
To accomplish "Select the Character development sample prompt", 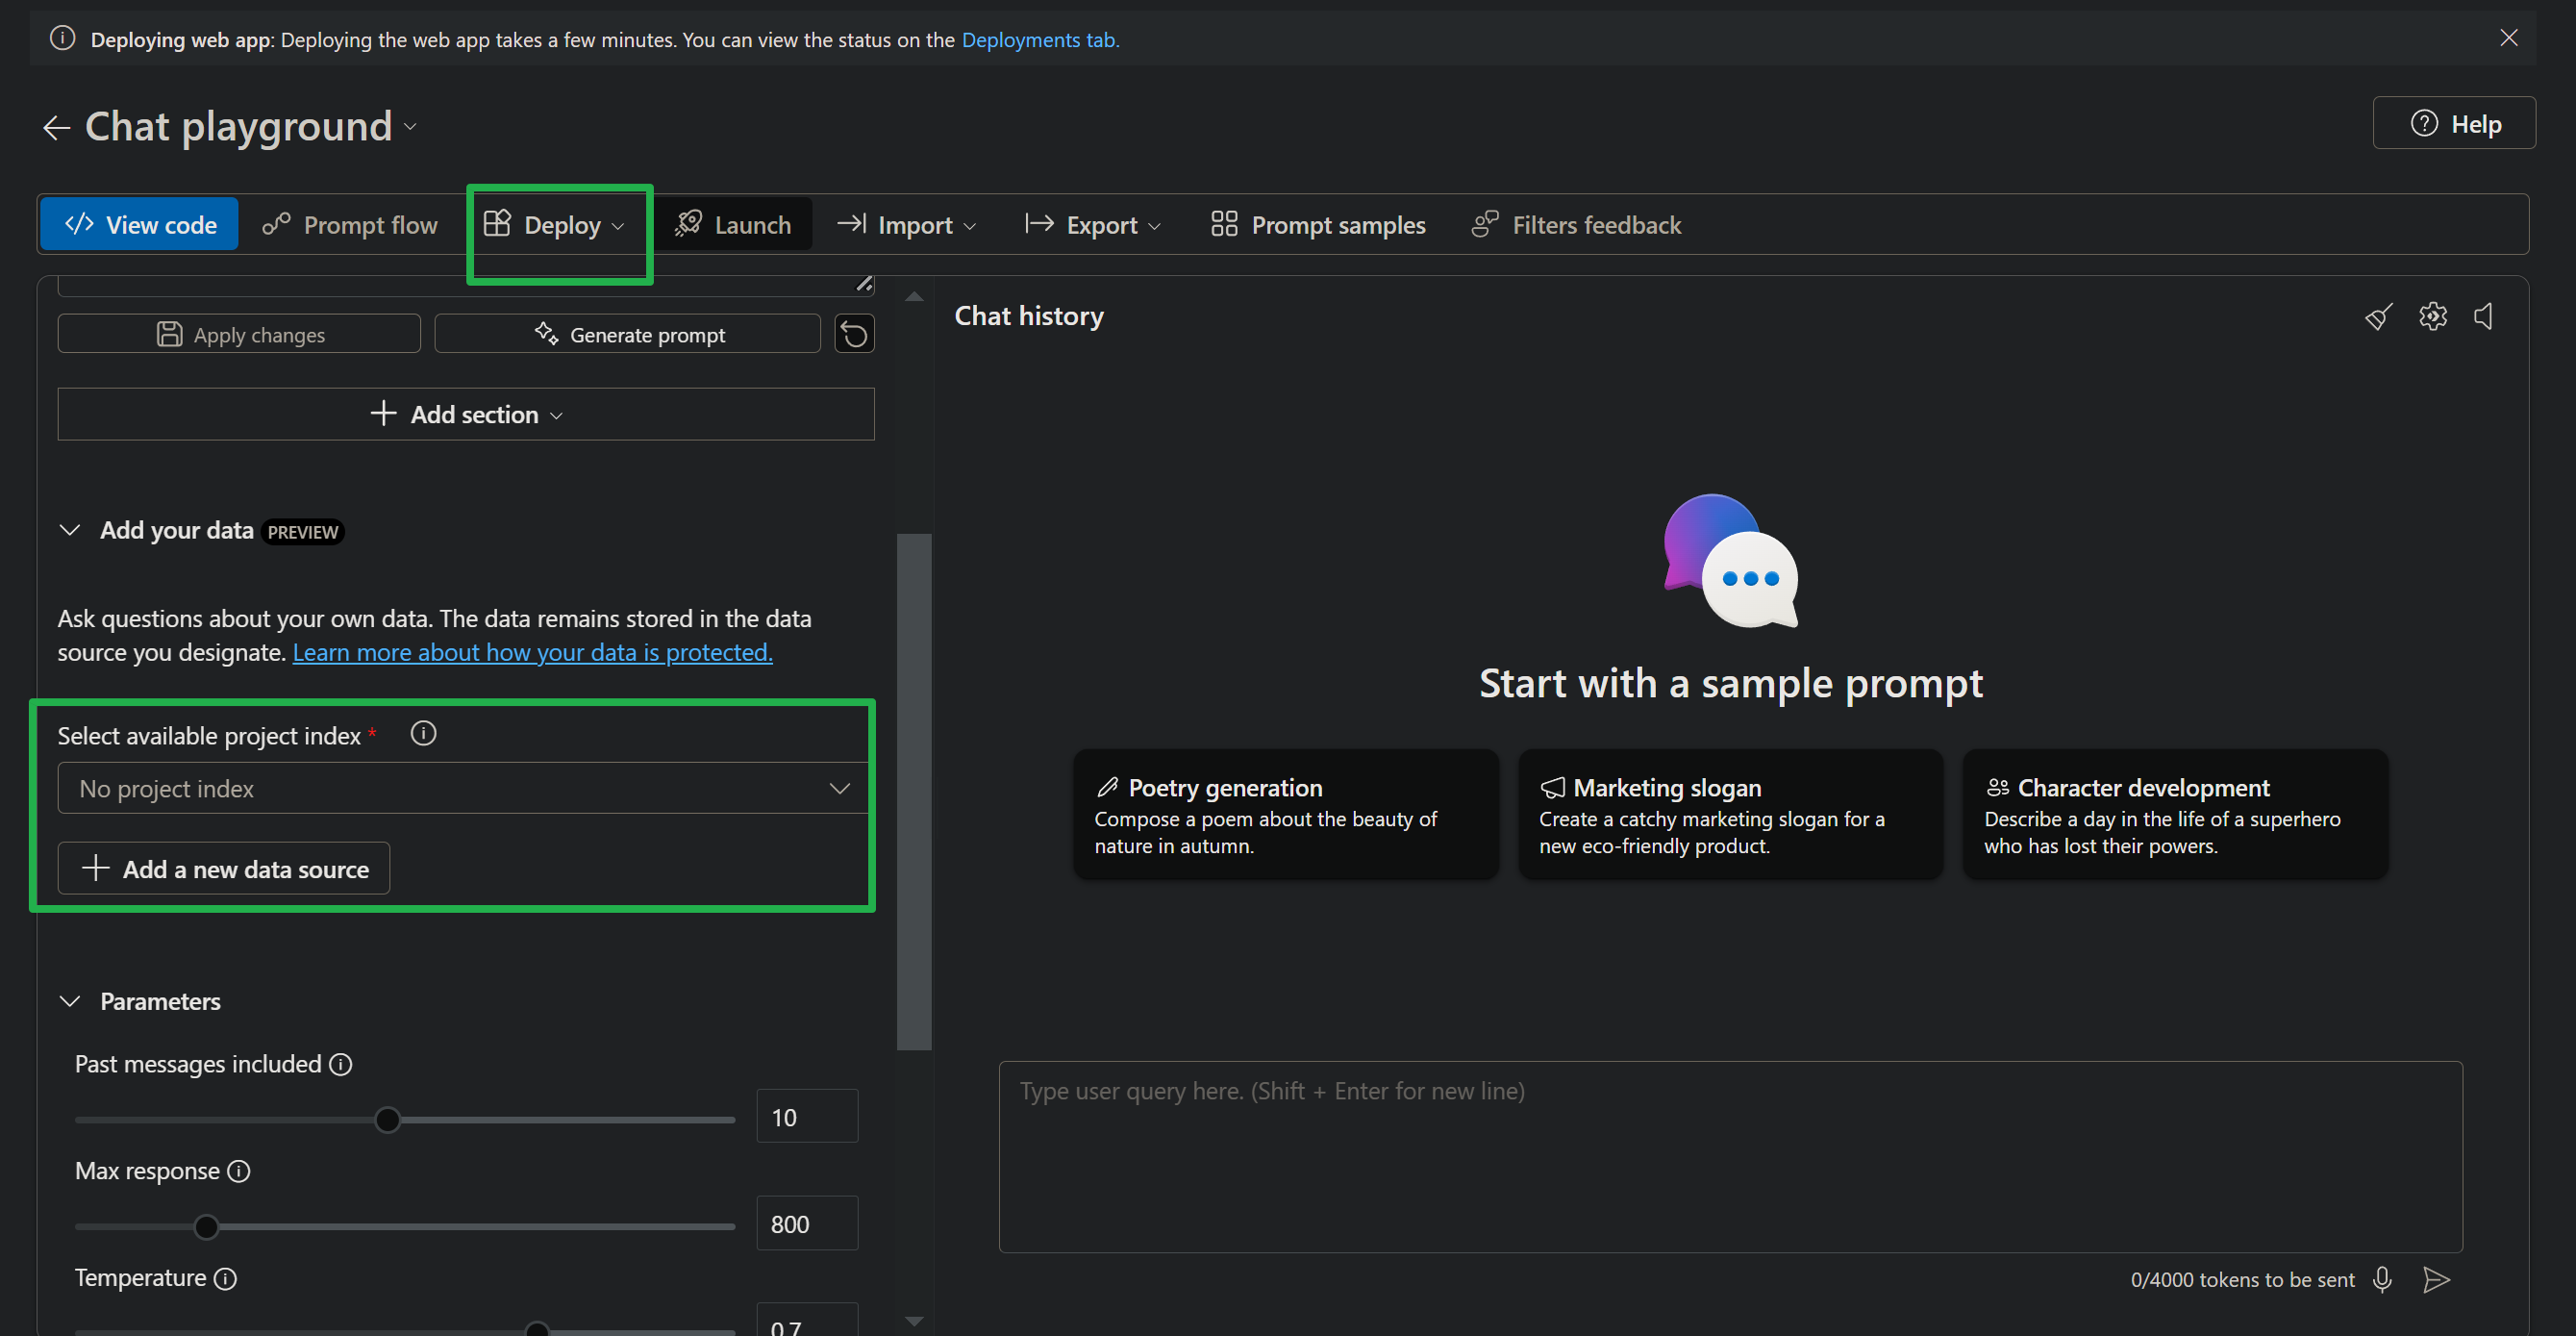I will [x=2175, y=814].
